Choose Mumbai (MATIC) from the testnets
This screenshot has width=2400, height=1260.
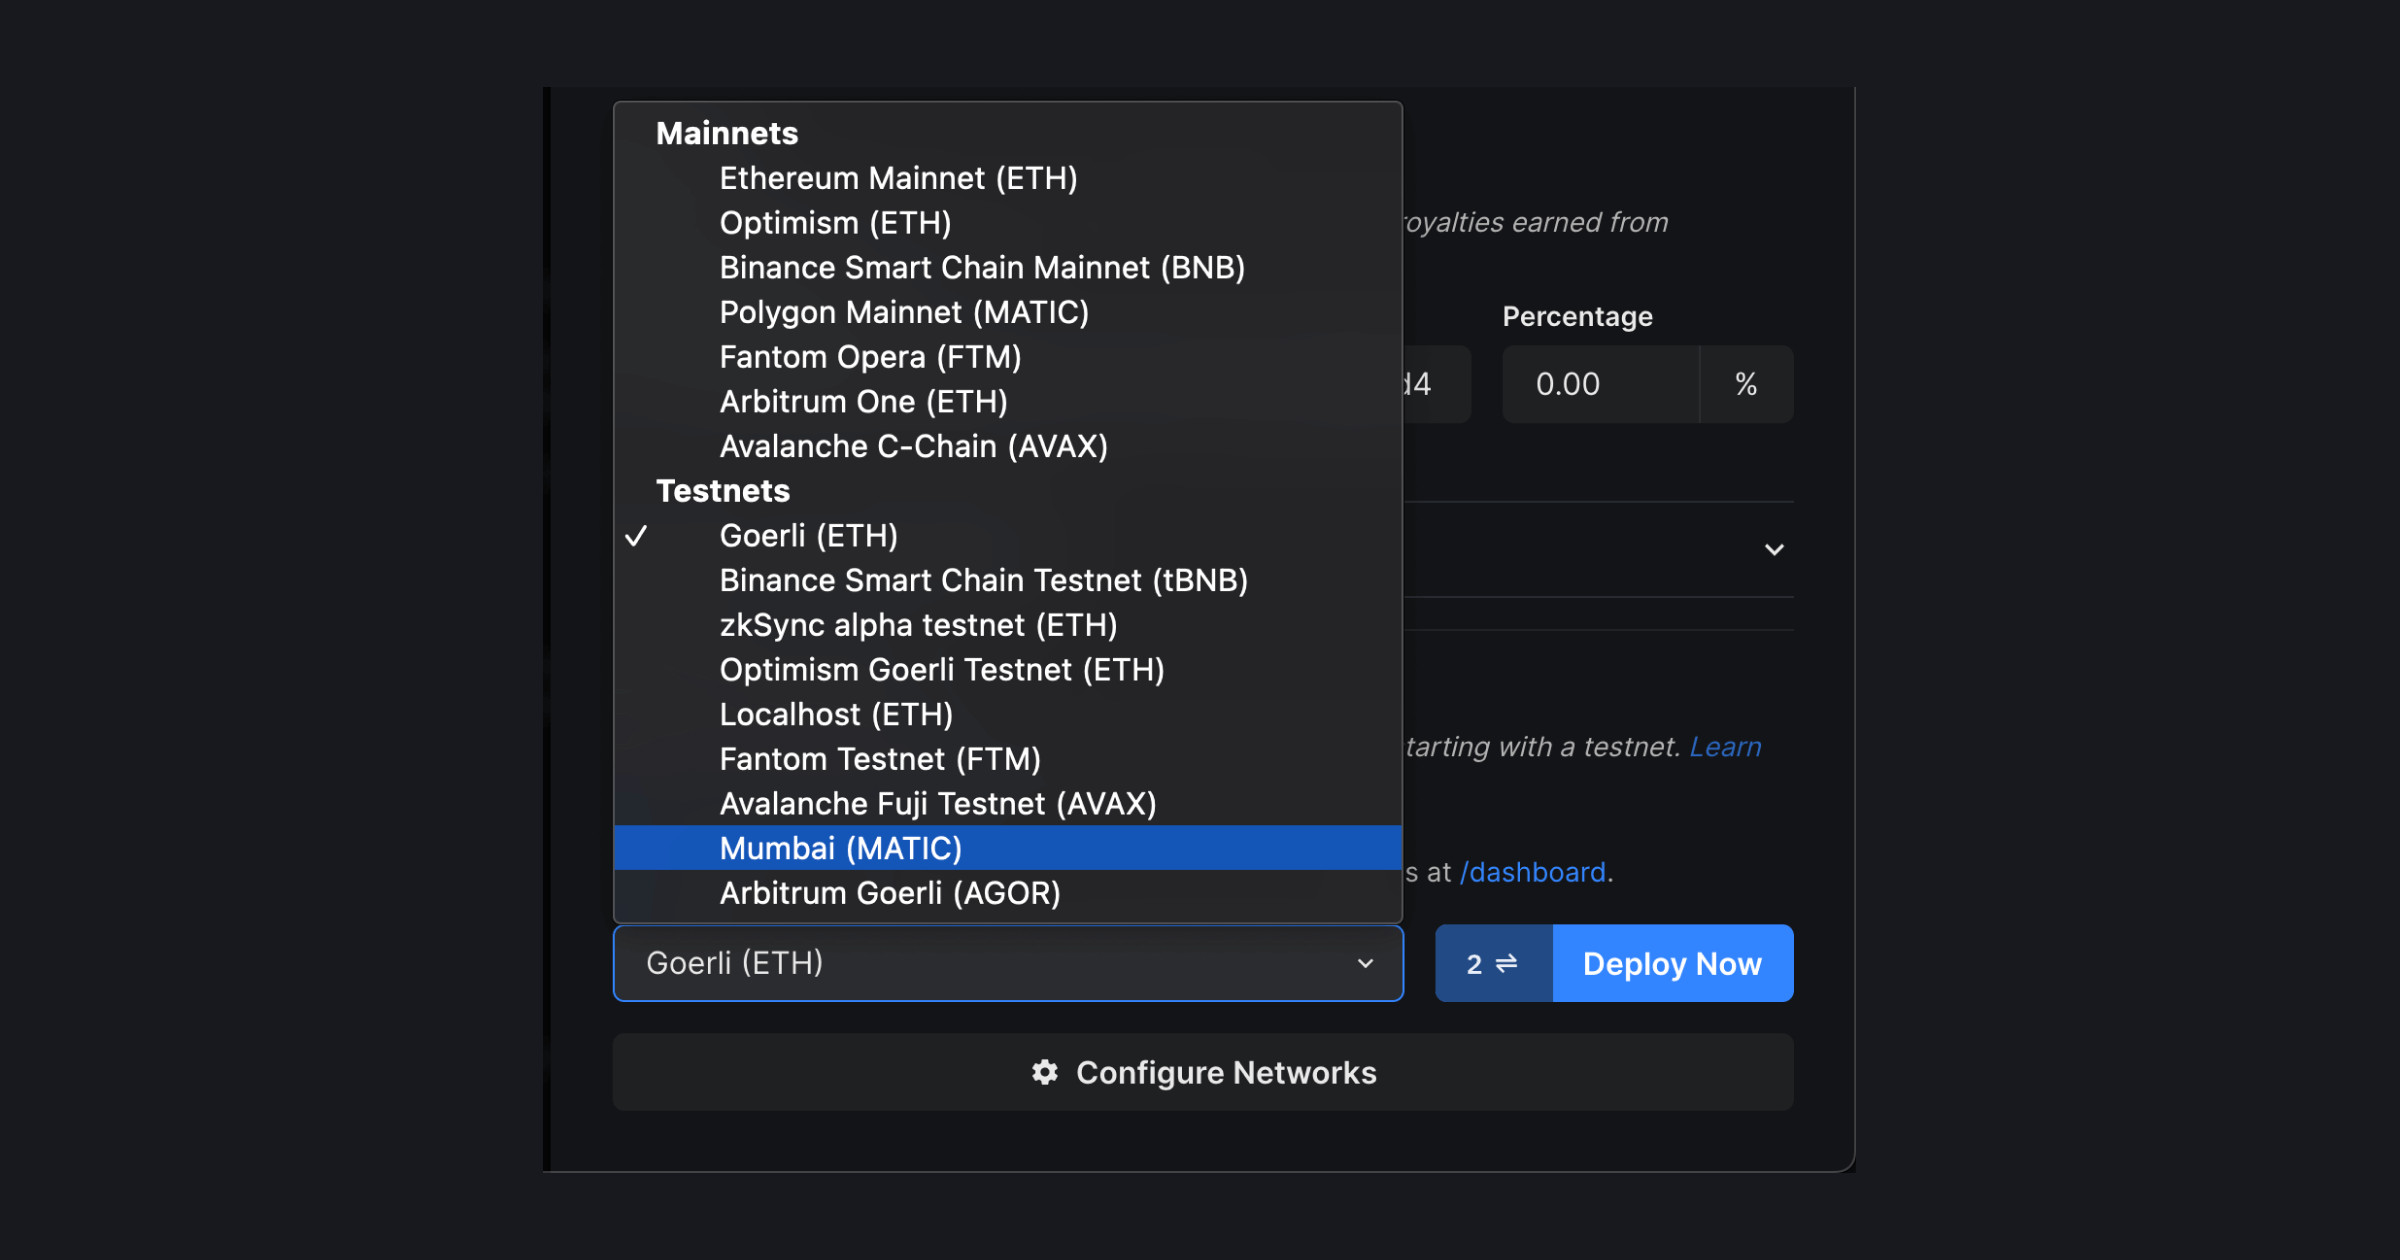pos(841,848)
